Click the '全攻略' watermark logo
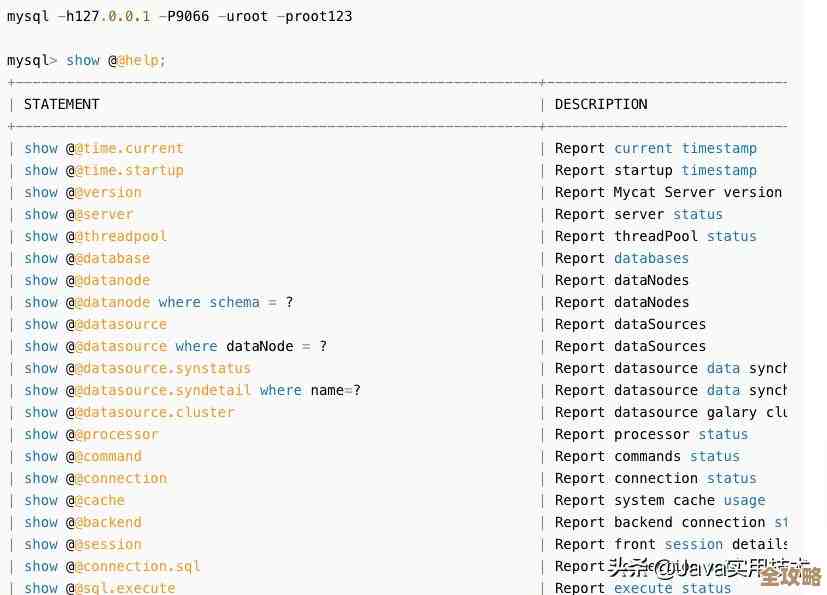This screenshot has width=827, height=595. [x=790, y=576]
